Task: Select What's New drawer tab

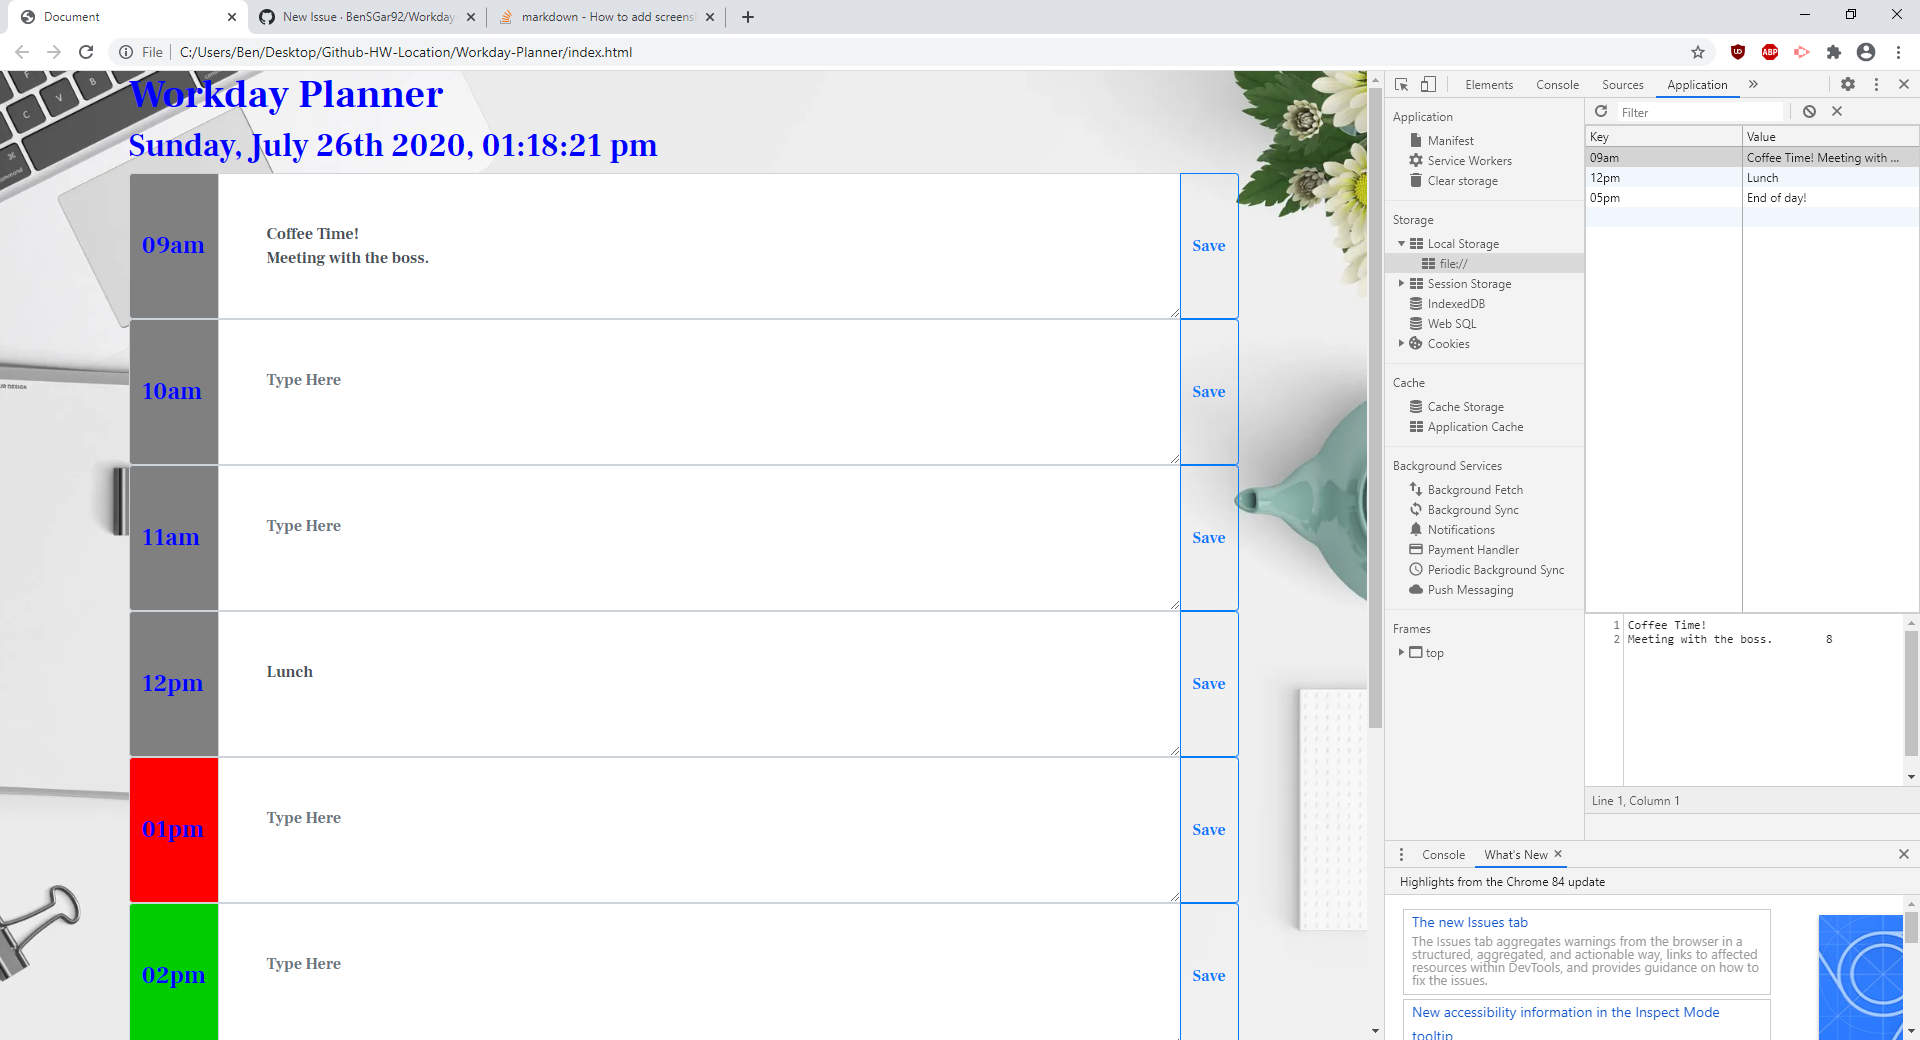Action: click(1515, 855)
